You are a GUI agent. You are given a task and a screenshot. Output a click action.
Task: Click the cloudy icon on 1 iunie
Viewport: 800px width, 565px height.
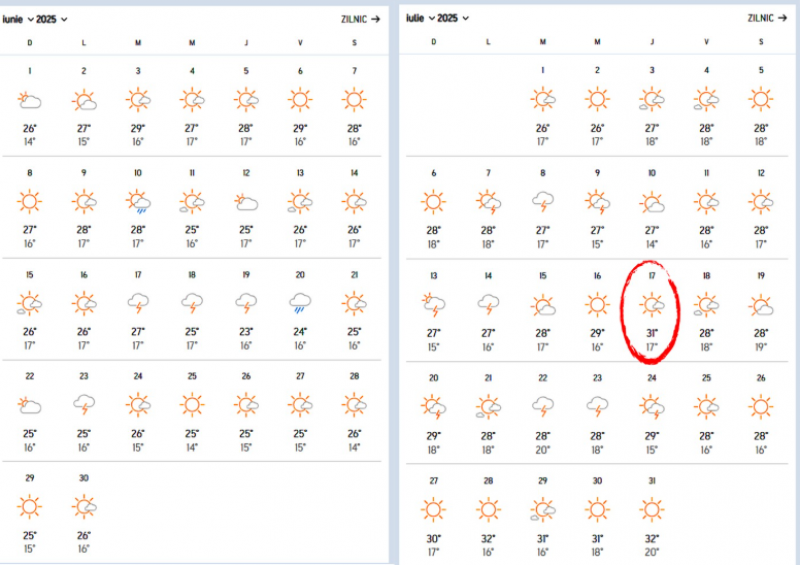click(x=29, y=100)
